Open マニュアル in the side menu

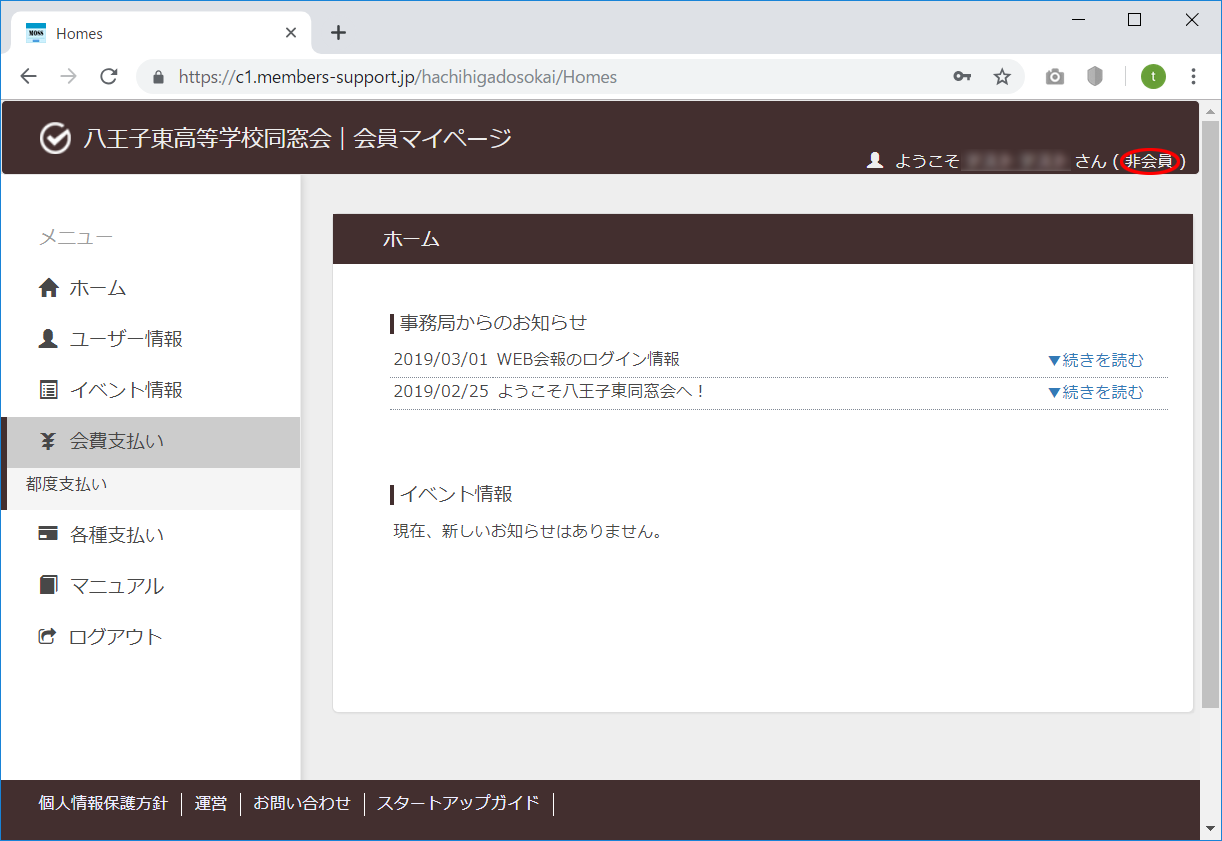151,586
